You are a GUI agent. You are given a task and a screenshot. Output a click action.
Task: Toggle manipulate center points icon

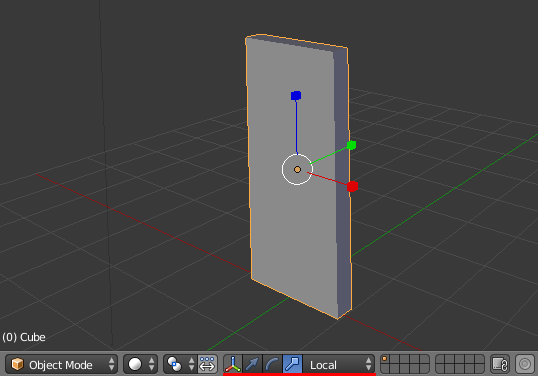(207, 364)
